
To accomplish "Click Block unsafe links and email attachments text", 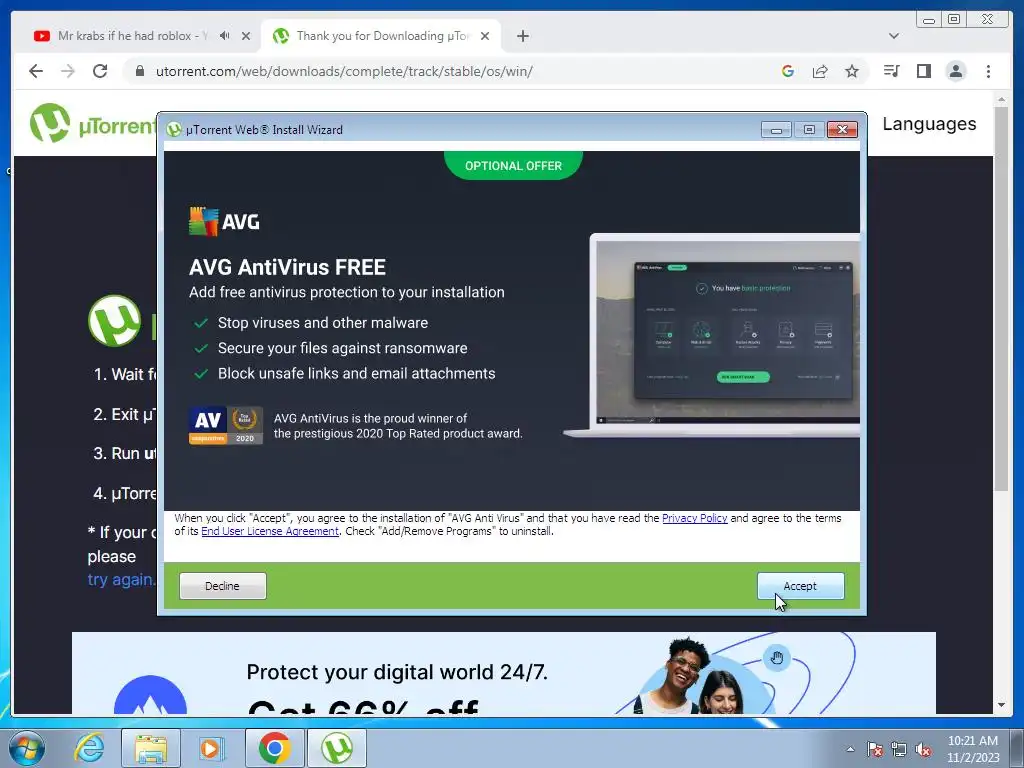I will [357, 374].
